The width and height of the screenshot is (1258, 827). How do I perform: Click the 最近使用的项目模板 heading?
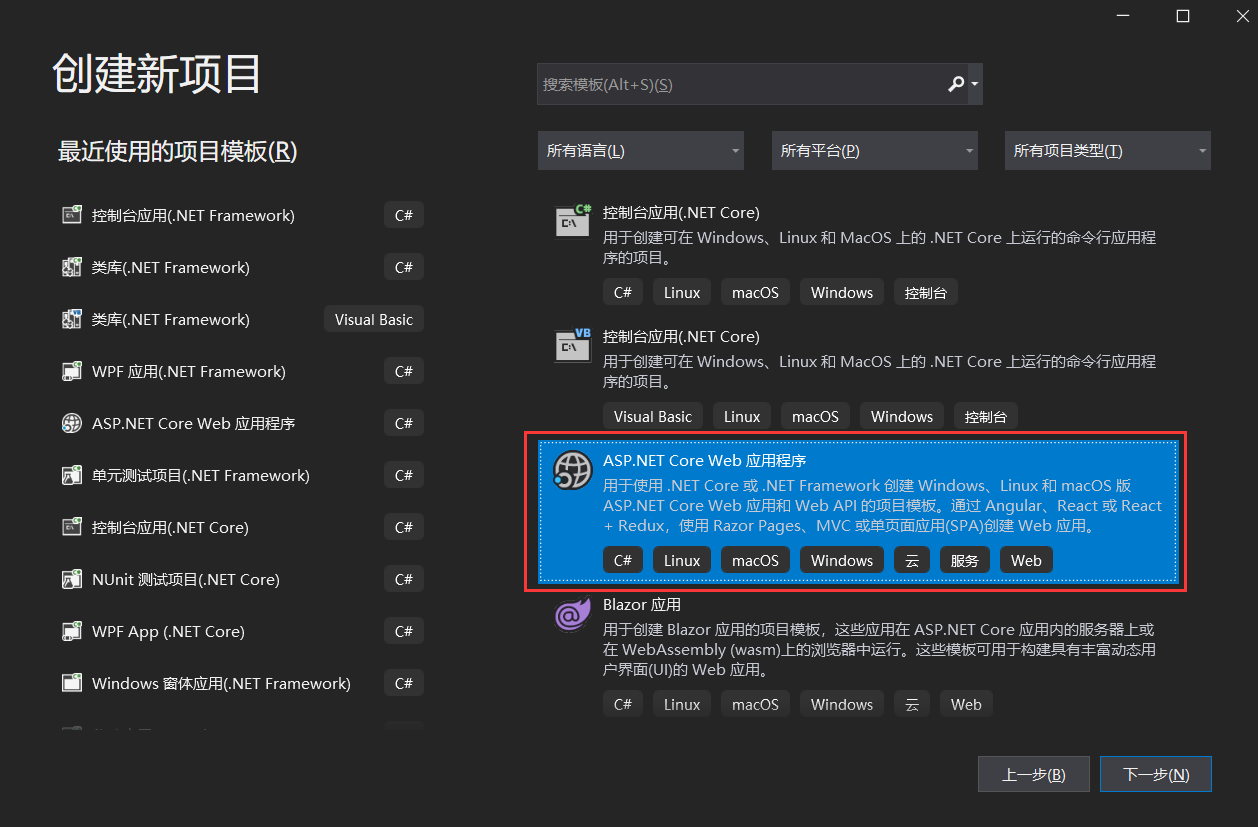pyautogui.click(x=178, y=151)
